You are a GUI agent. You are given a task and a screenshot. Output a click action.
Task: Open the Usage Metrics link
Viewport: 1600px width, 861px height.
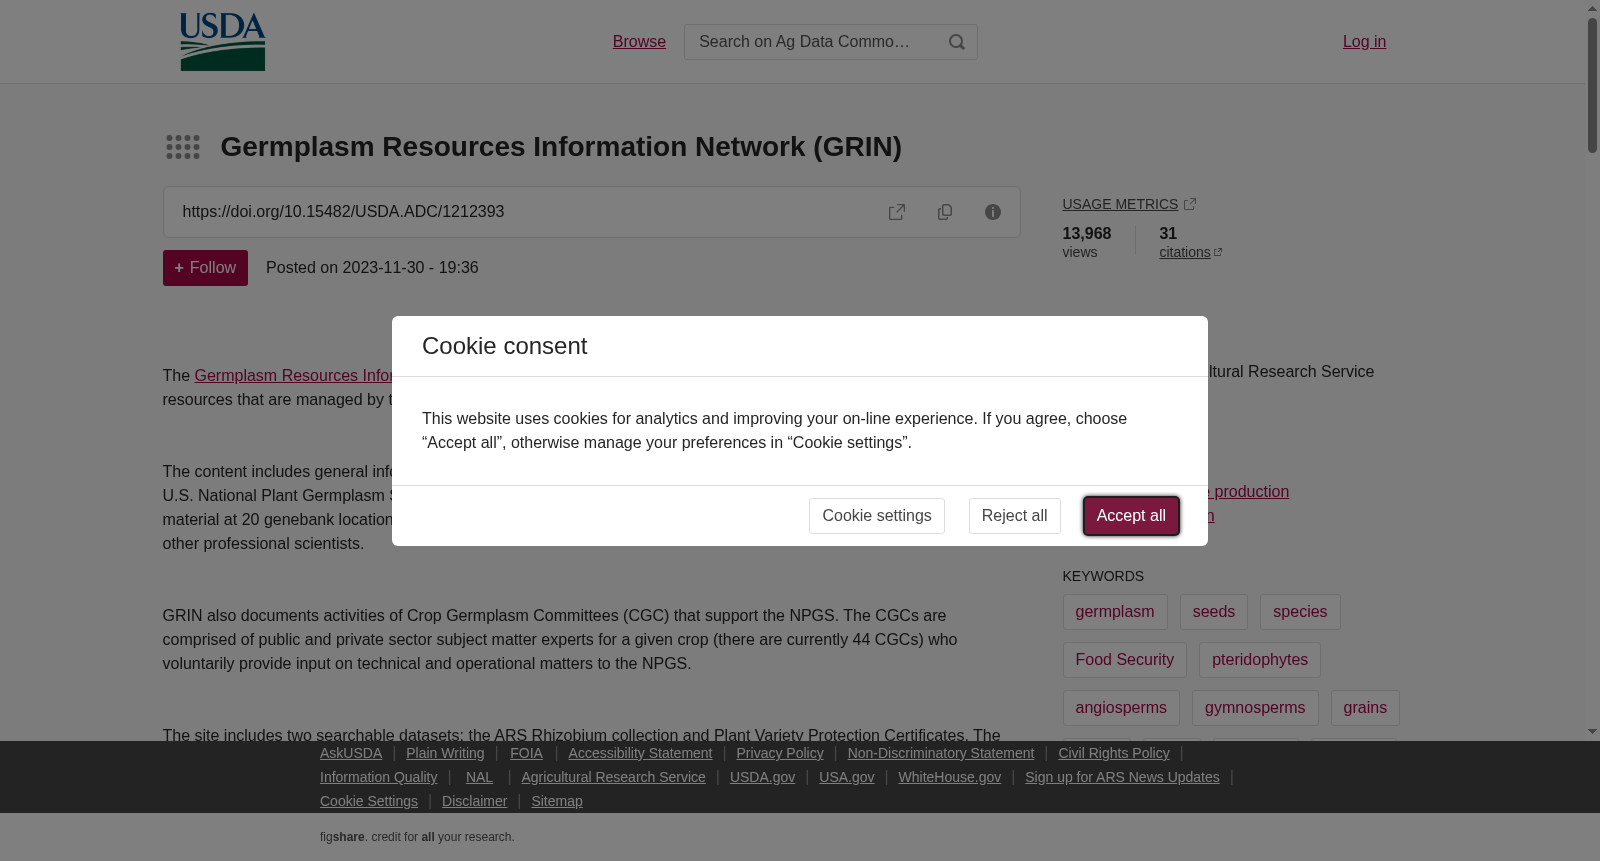pos(1129,204)
